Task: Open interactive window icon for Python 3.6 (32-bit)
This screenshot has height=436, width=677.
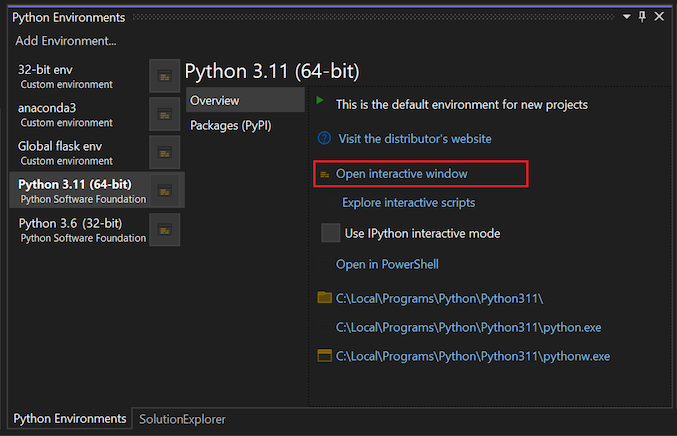Action: tap(165, 230)
